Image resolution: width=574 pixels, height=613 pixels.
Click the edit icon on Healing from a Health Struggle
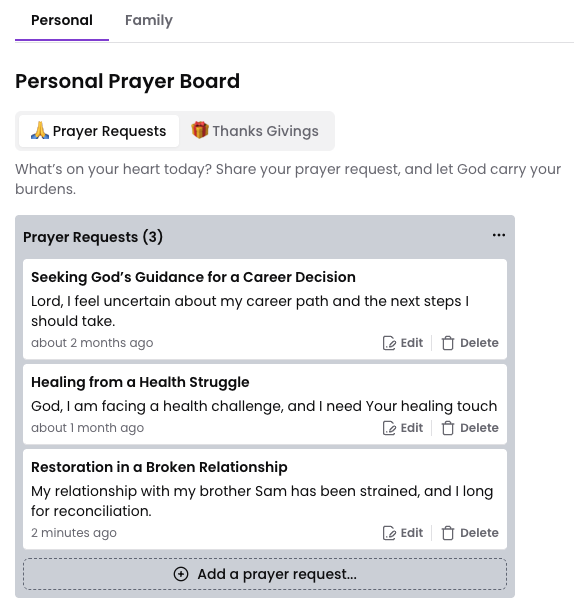tap(389, 428)
